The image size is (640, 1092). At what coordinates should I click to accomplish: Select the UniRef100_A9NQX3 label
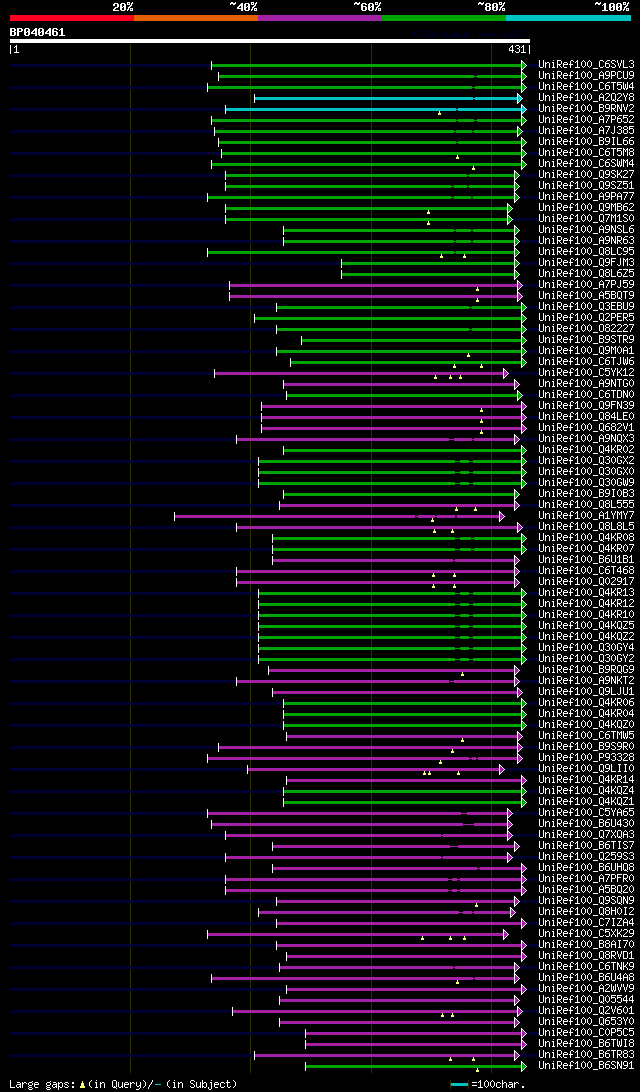(586, 439)
